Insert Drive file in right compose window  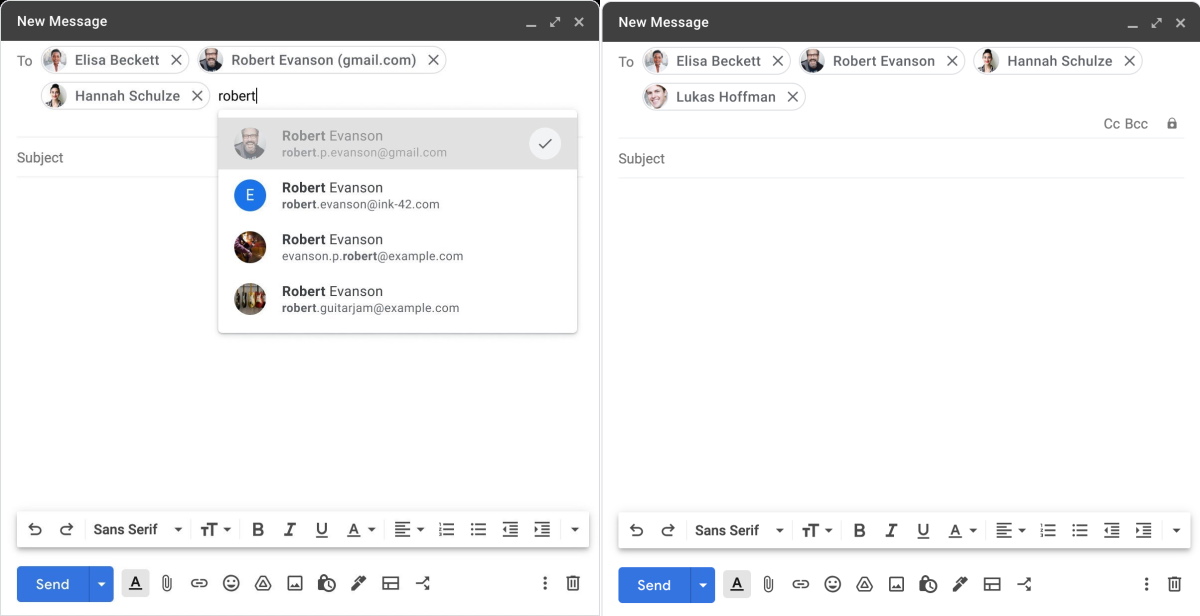click(x=865, y=584)
